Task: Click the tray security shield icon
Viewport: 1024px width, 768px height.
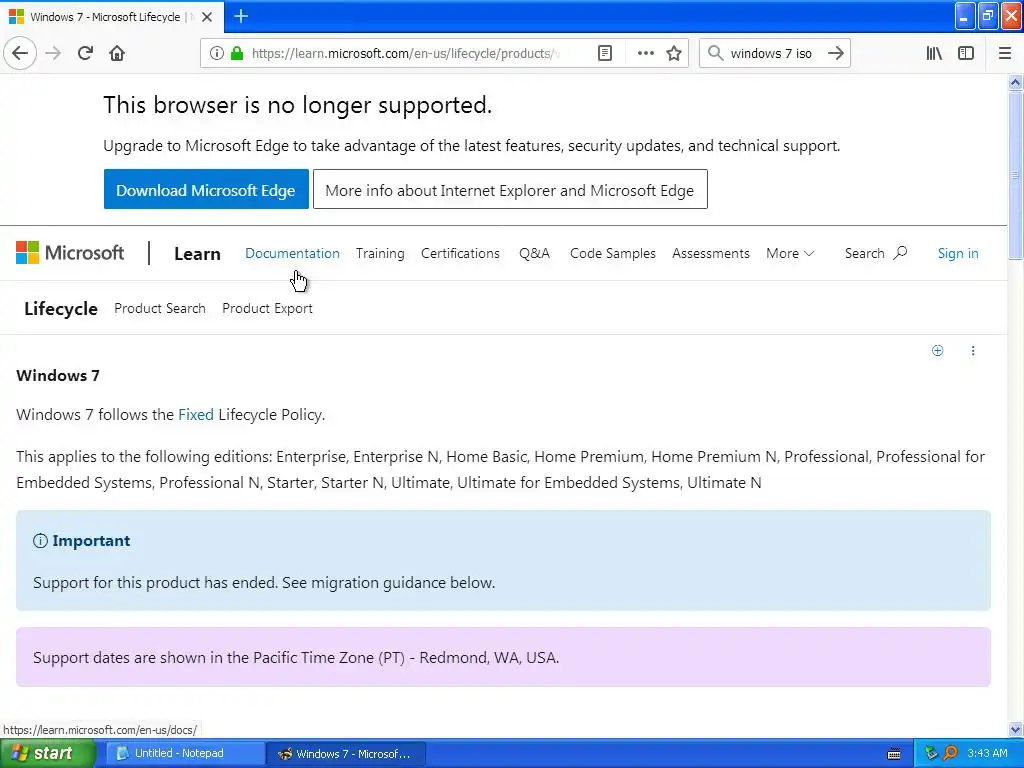Action: coord(931,753)
